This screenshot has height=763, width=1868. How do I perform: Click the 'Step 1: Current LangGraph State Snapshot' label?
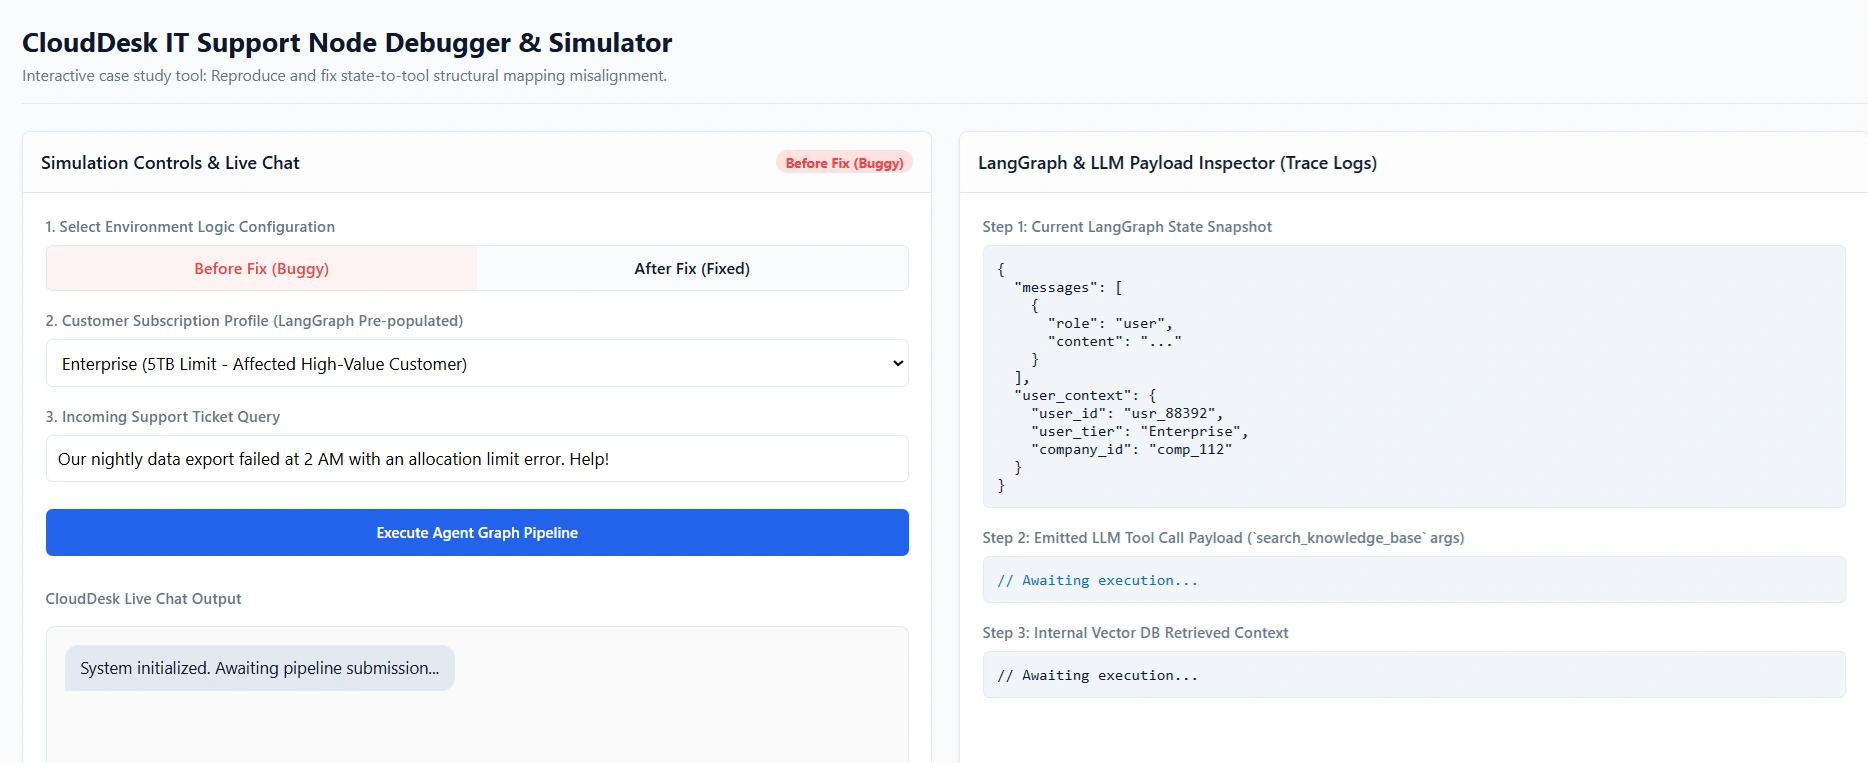[x=1127, y=227]
